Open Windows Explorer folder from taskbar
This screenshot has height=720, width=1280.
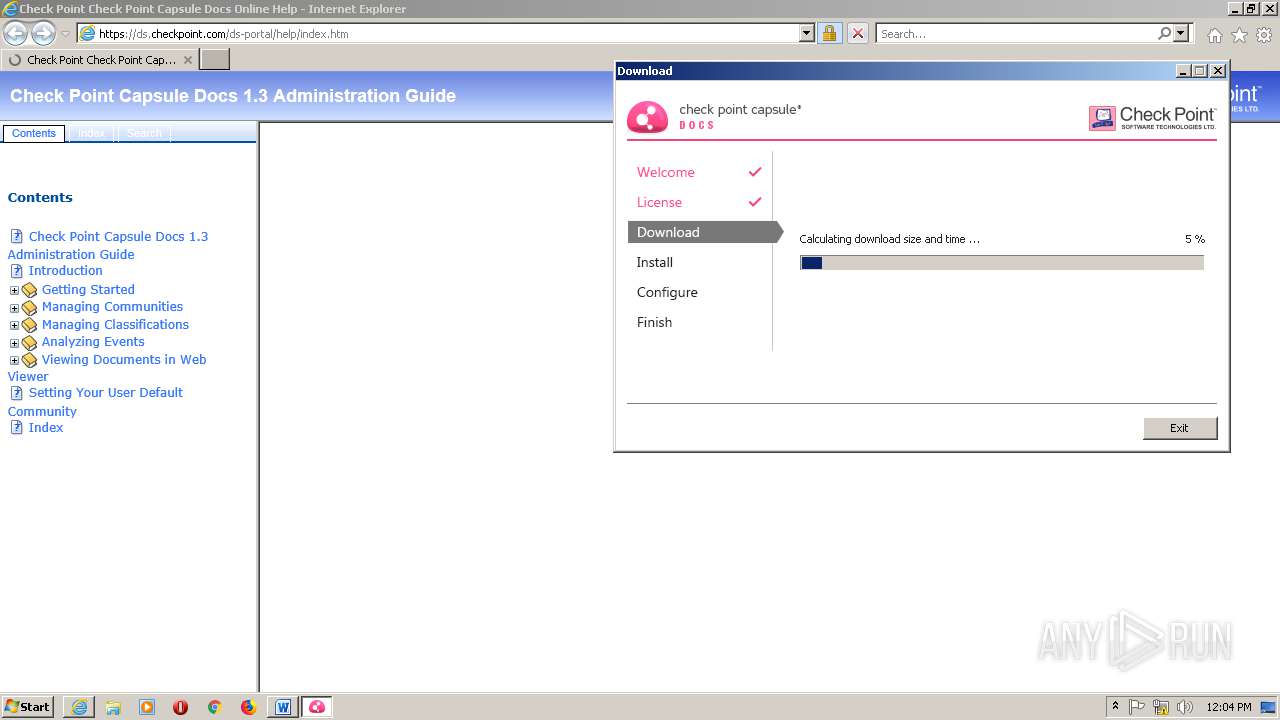(113, 707)
